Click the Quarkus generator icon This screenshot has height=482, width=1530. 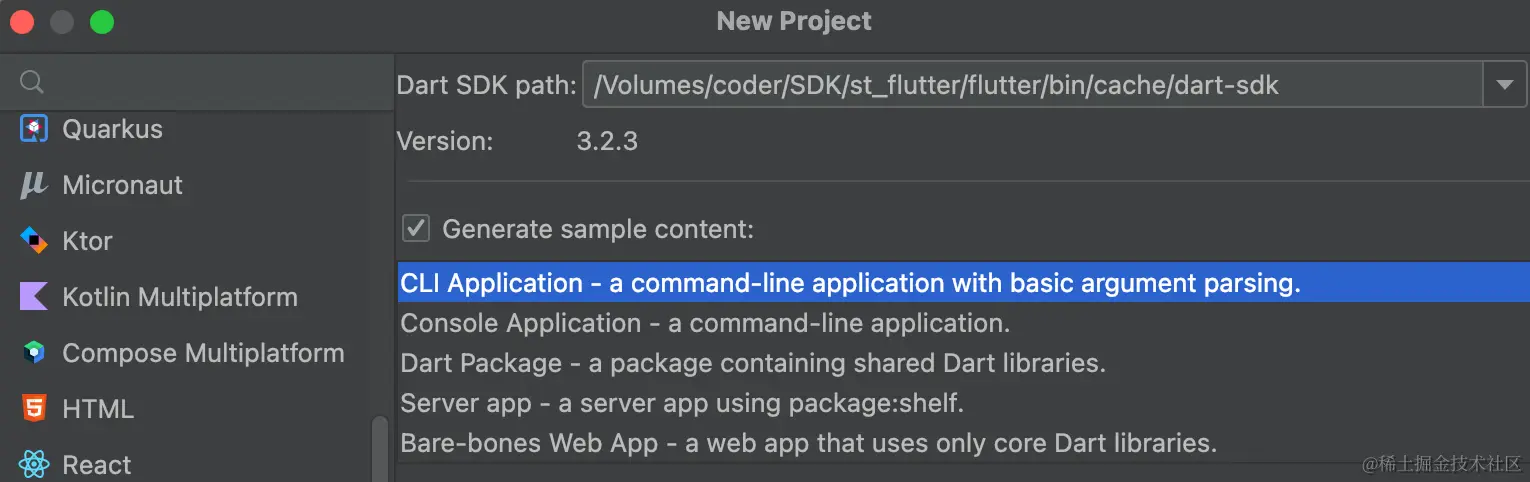click(x=34, y=129)
